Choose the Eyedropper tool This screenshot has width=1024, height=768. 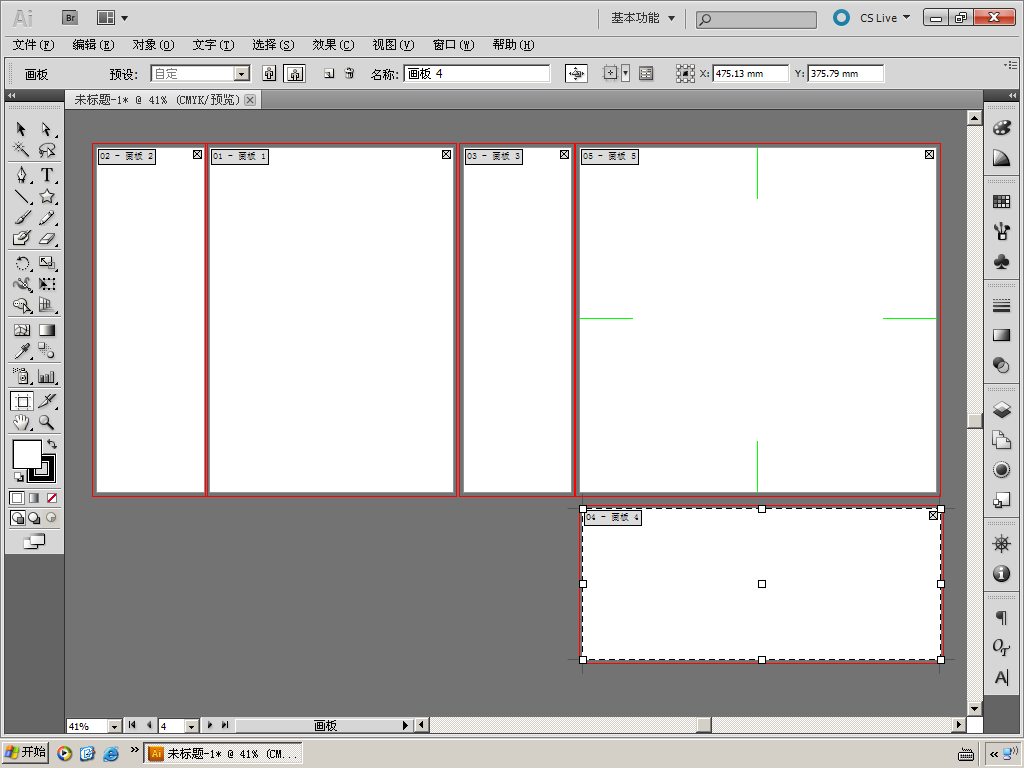click(x=21, y=351)
